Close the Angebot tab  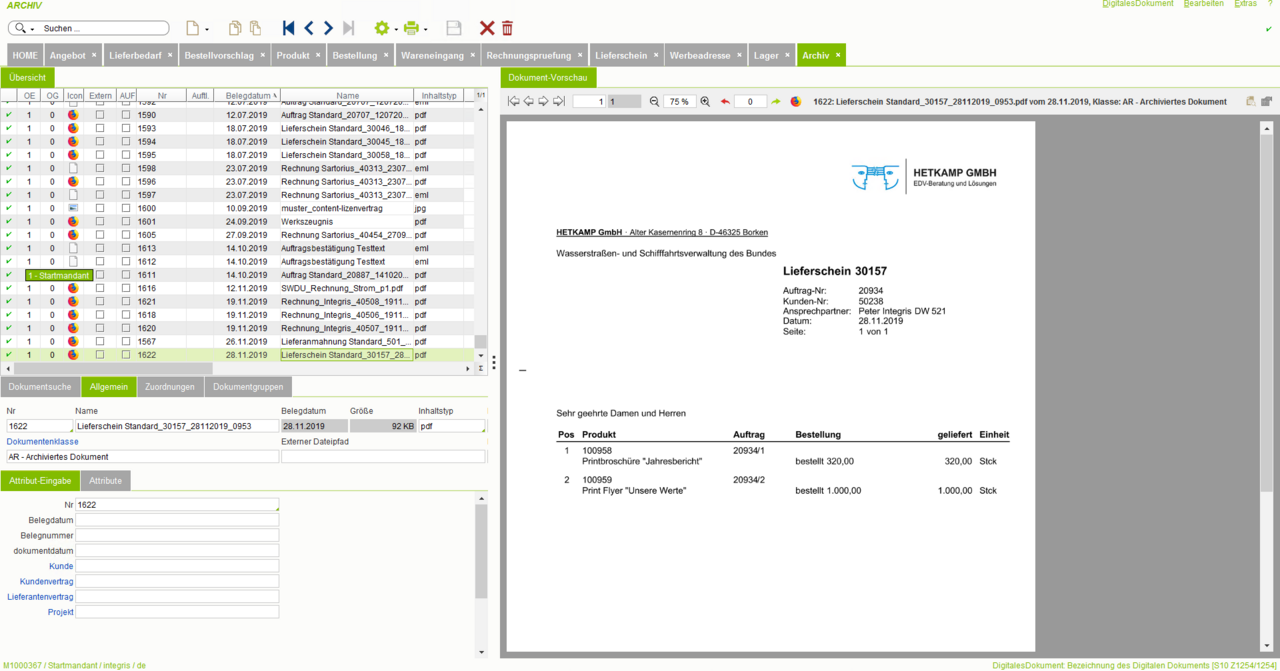coord(94,55)
